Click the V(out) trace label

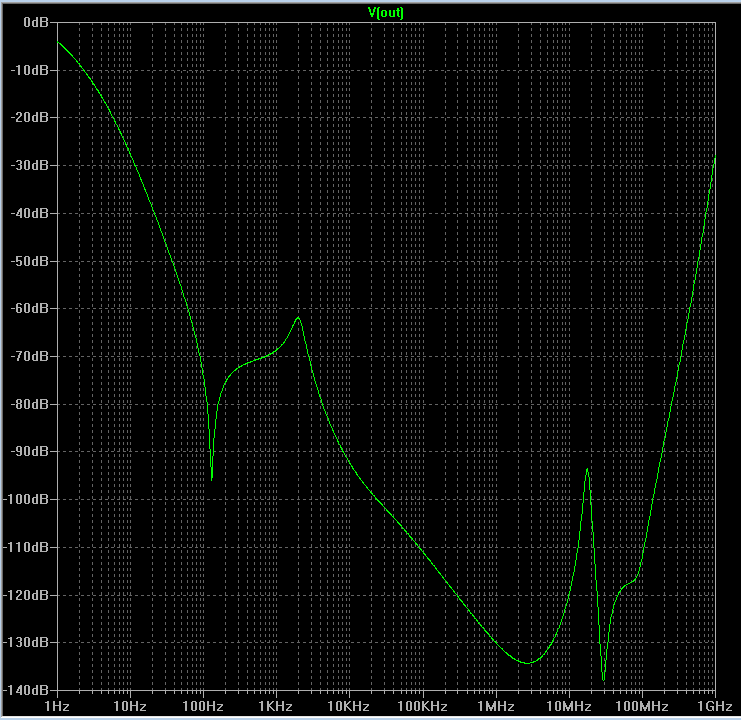click(386, 13)
